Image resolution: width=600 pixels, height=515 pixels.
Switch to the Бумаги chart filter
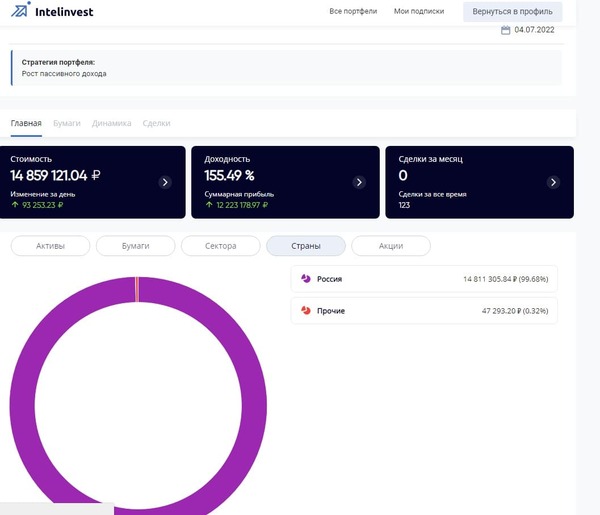(135, 246)
